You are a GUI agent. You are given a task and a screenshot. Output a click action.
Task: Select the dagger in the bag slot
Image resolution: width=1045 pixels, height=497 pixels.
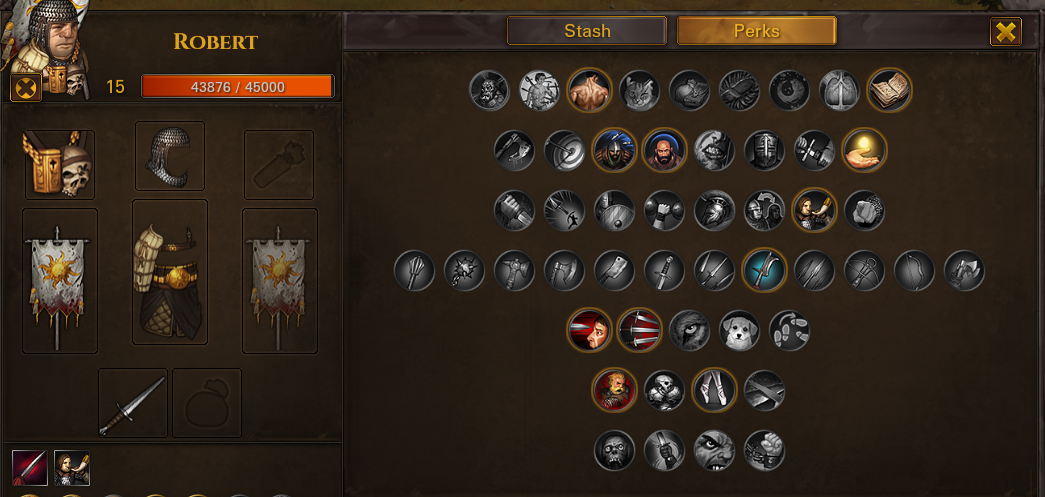(x=133, y=403)
